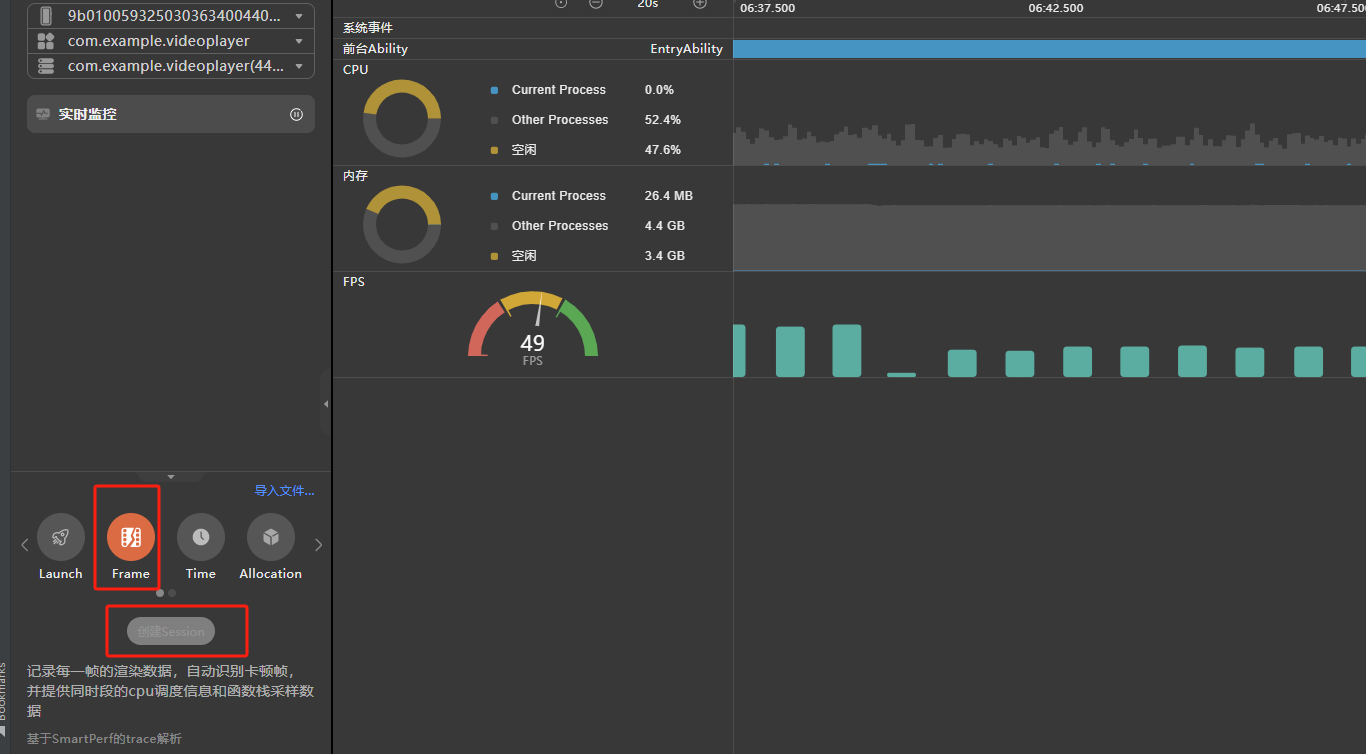1366x754 pixels.
Task: Pause the 实时监控 real-time monitoring
Action: [296, 114]
